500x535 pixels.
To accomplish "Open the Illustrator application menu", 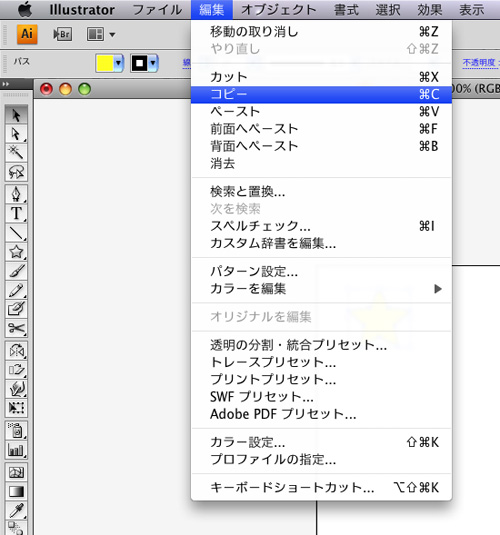I will [82, 10].
